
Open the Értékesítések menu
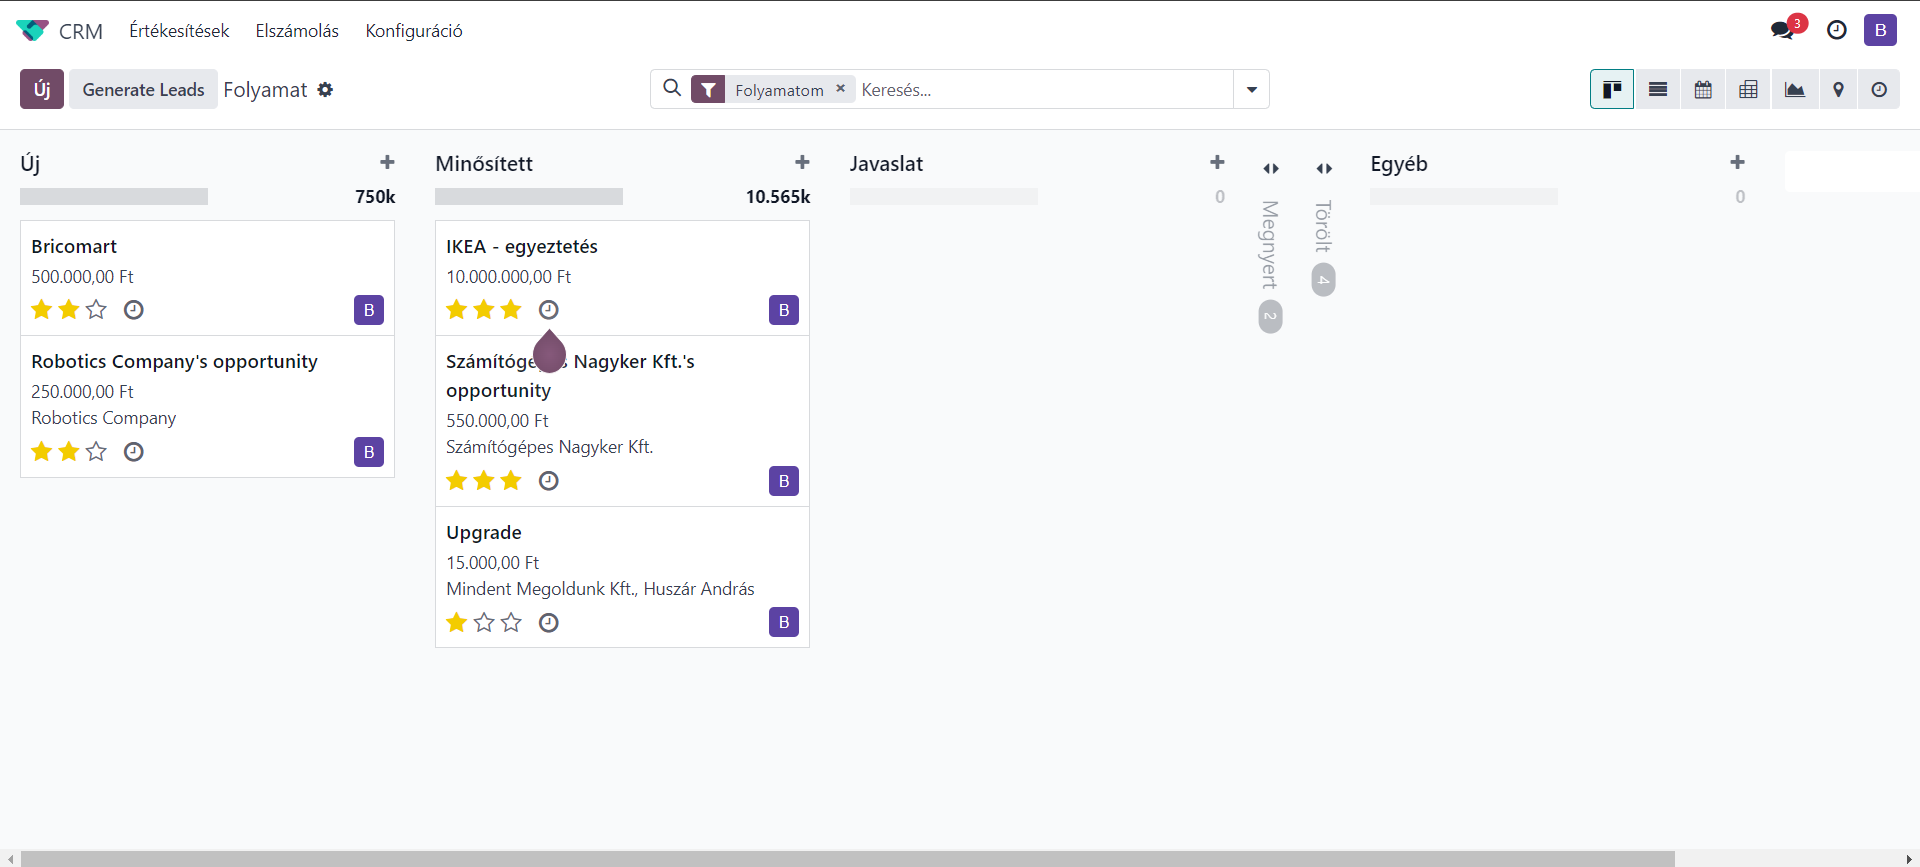(x=179, y=31)
